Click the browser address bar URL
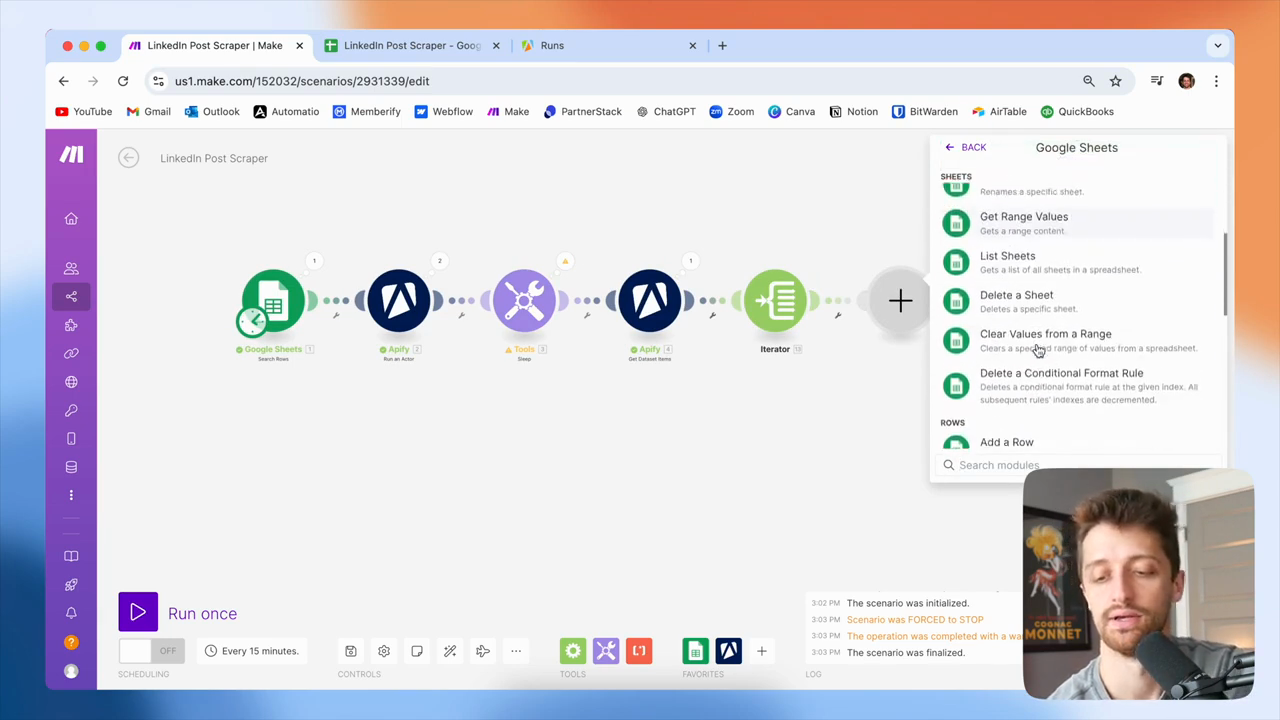 (x=302, y=81)
